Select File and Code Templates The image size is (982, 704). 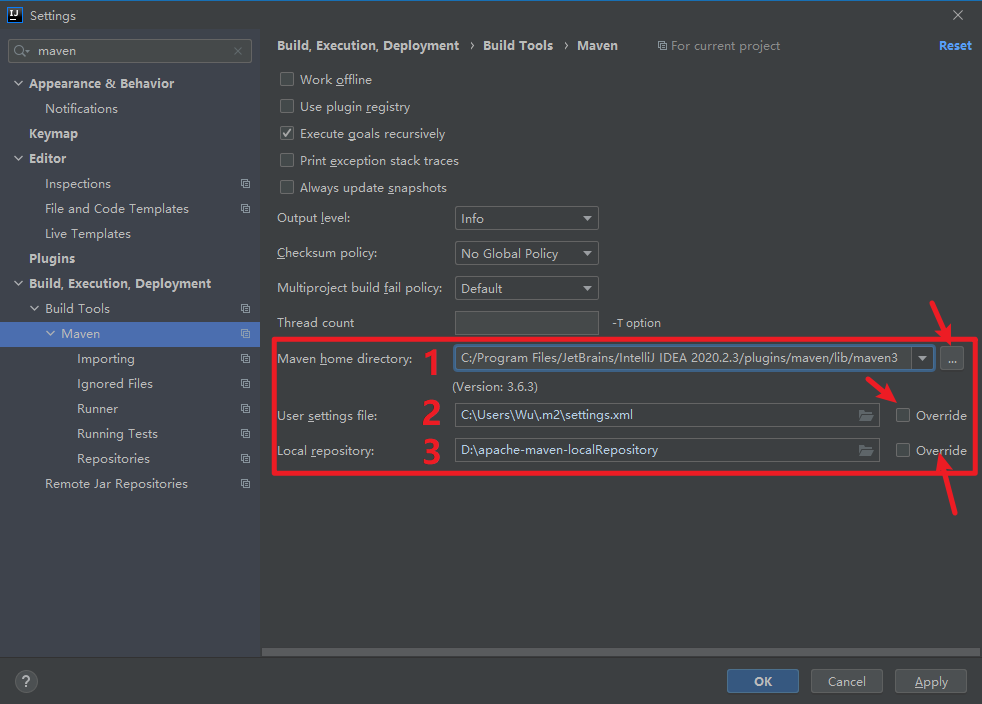pyautogui.click(x=116, y=209)
